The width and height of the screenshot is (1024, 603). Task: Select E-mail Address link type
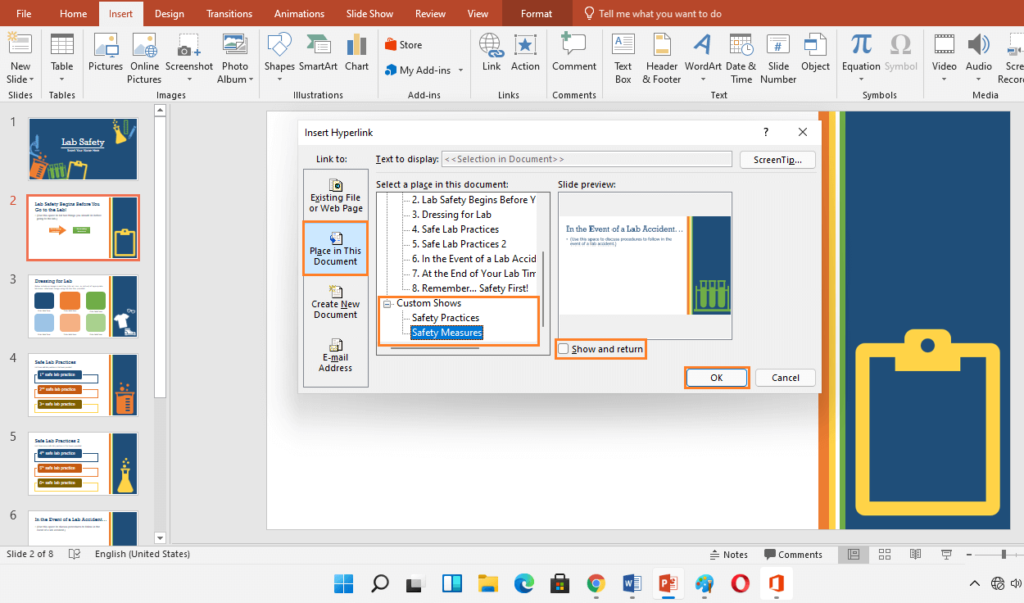click(336, 356)
